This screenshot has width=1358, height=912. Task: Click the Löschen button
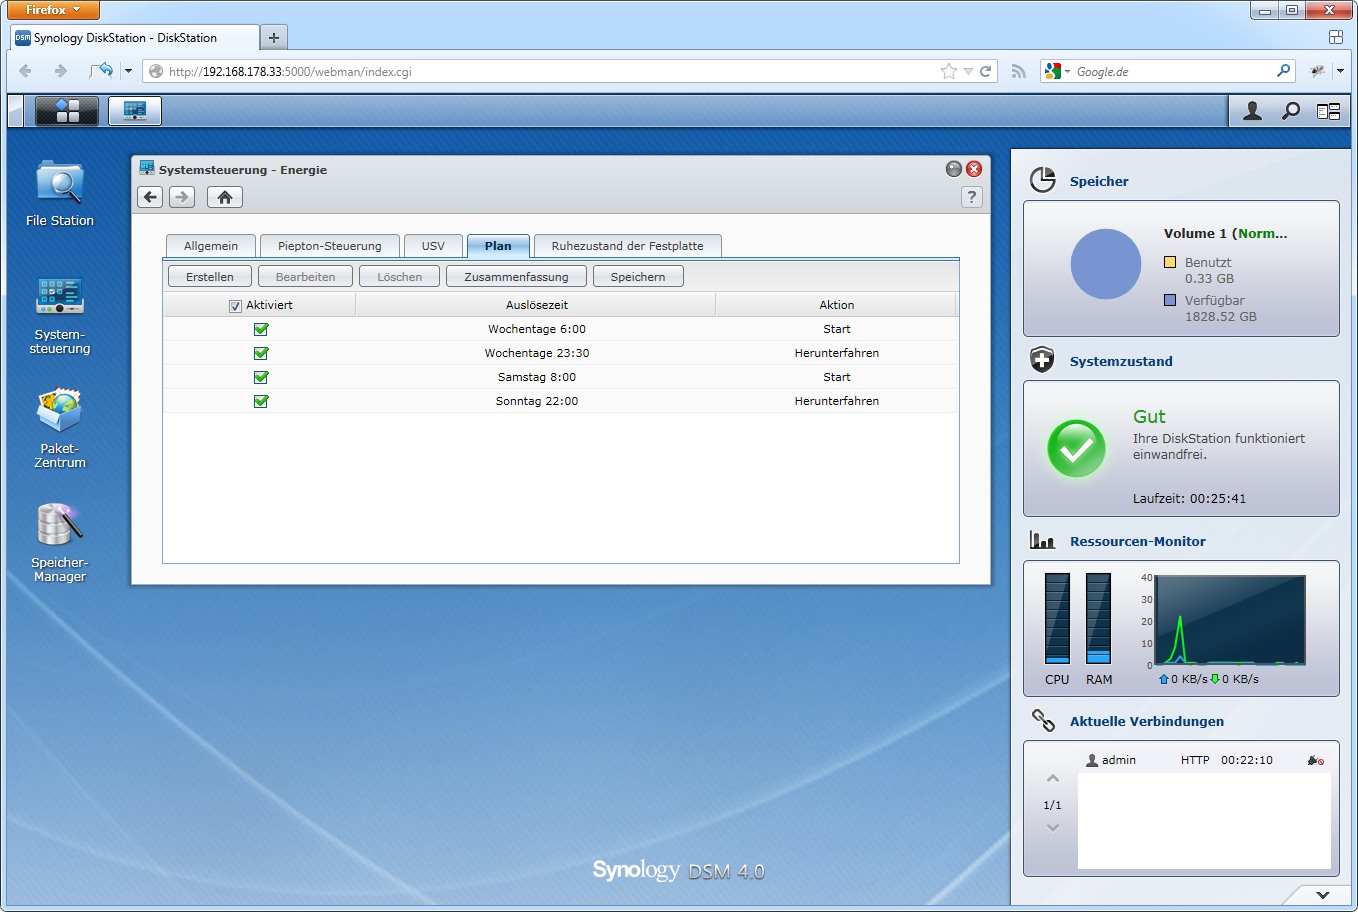coord(400,277)
